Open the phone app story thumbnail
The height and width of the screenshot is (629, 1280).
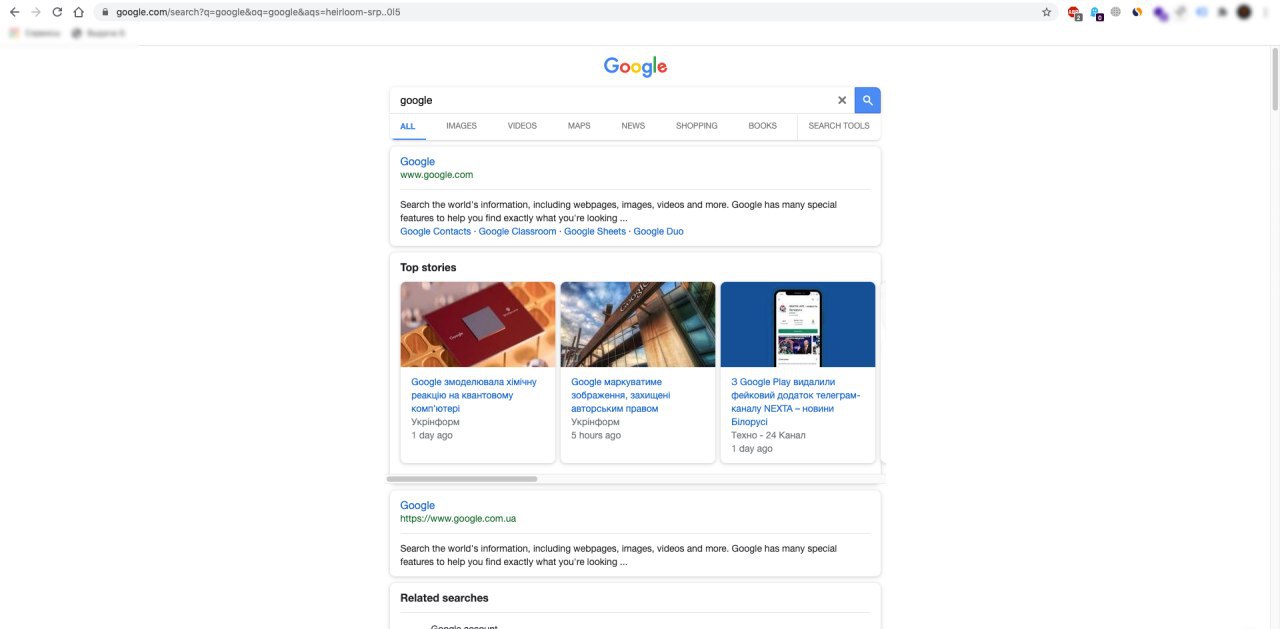[798, 324]
